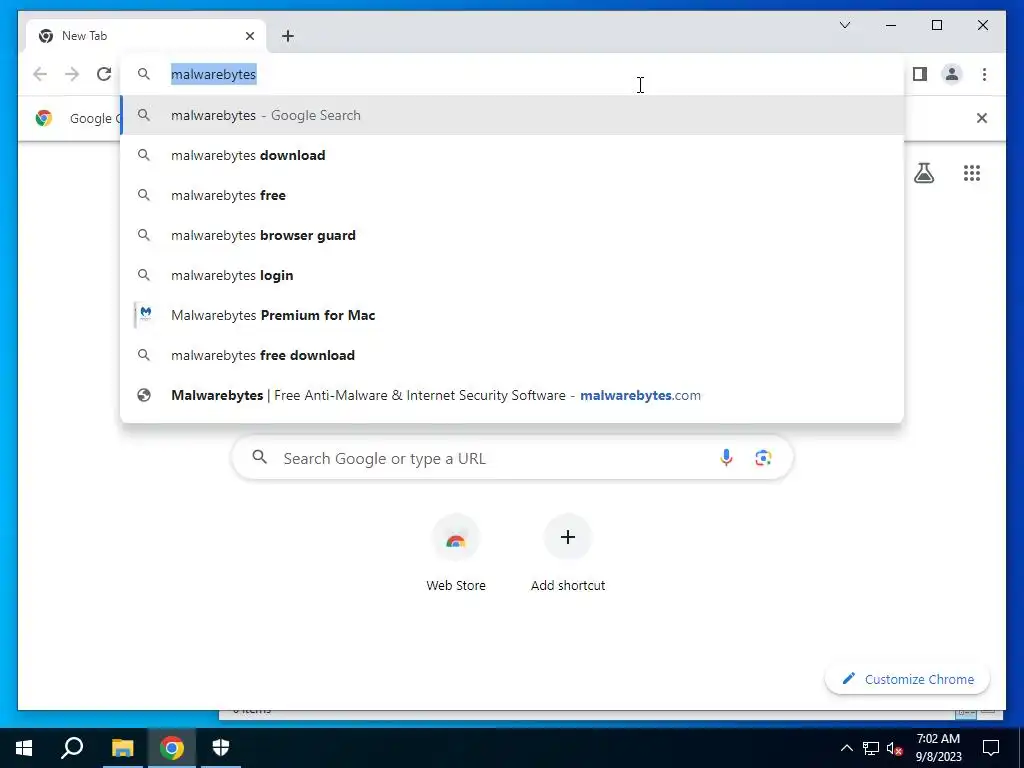Open Windows Security shield in taskbar
Screen dimensions: 1024x768
tap(221, 748)
